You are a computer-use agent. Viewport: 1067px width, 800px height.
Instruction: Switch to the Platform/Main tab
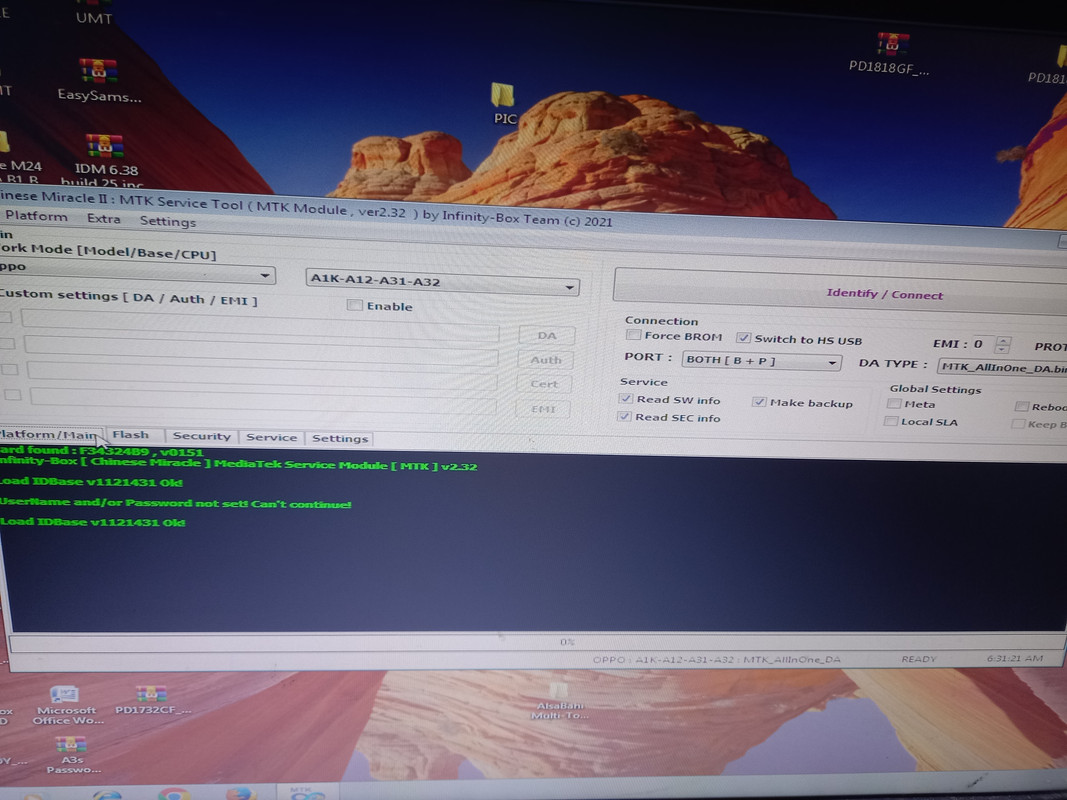[49, 434]
